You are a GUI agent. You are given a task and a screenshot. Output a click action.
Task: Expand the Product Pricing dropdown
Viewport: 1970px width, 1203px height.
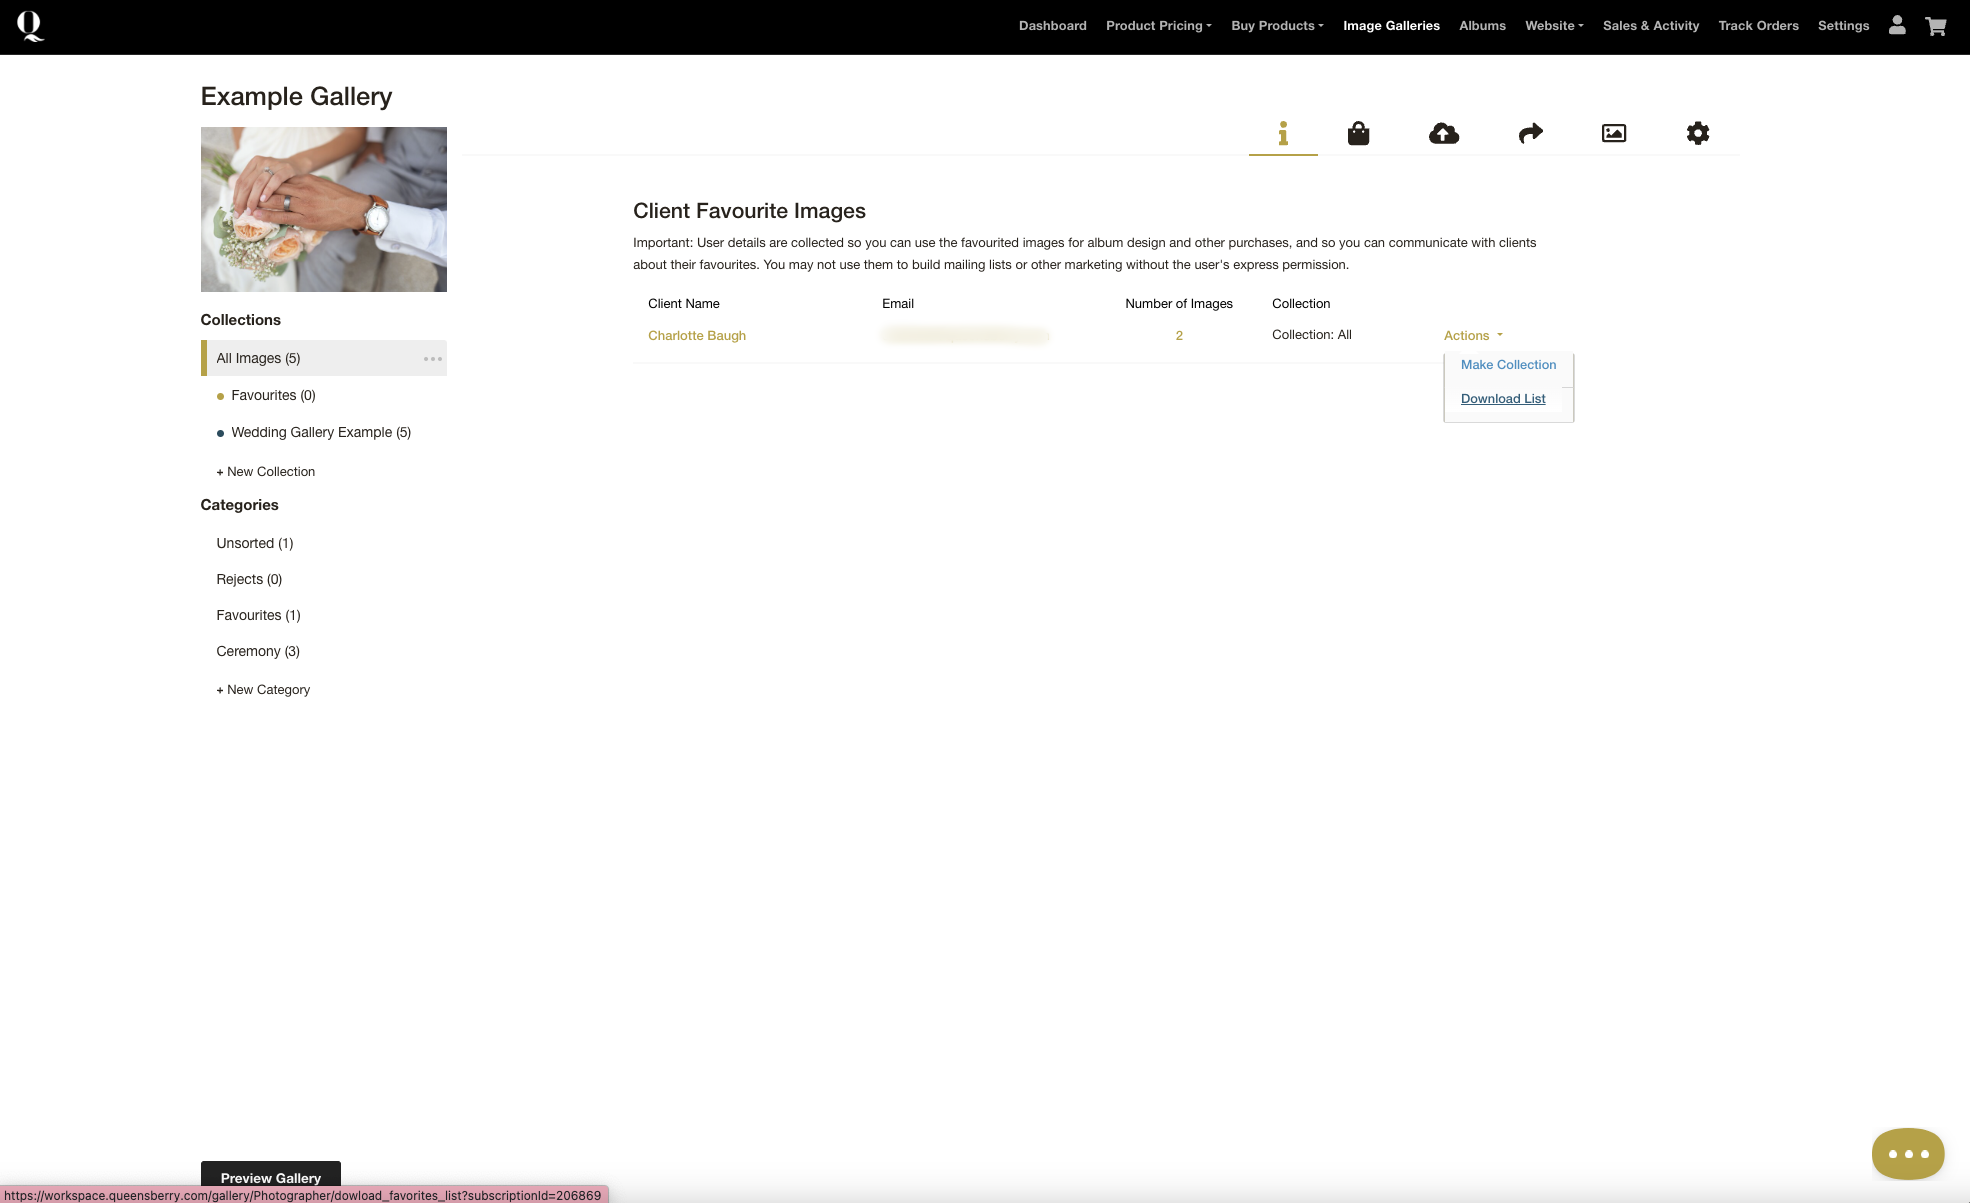pyautogui.click(x=1158, y=26)
